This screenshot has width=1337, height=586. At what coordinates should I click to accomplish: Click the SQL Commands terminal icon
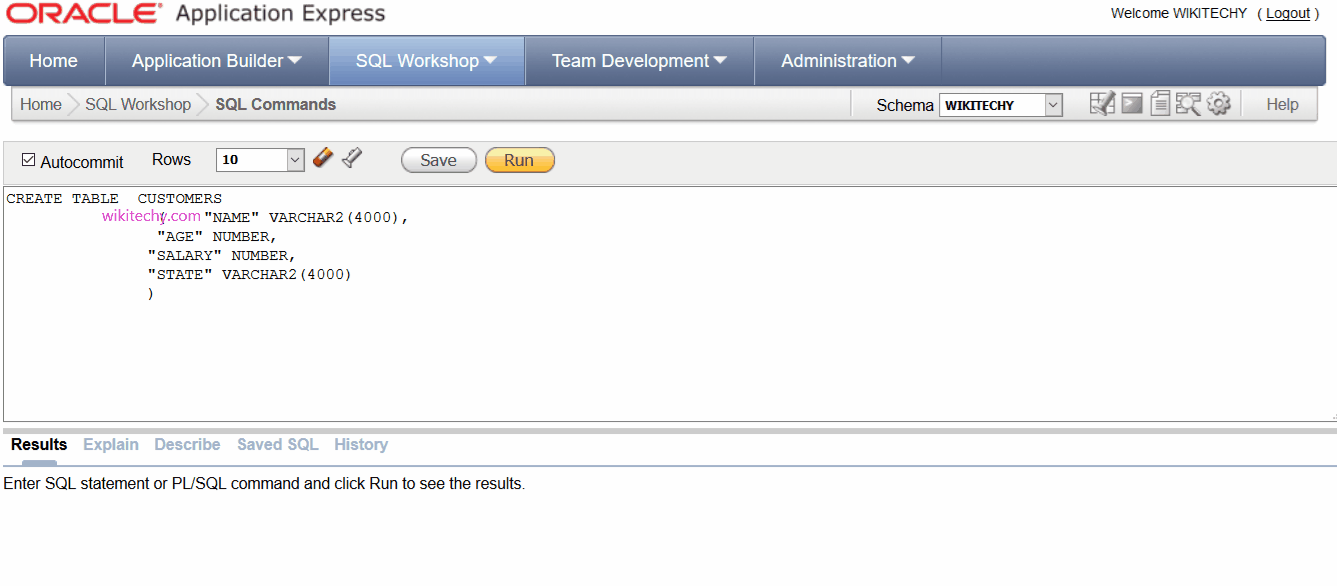(x=1131, y=103)
